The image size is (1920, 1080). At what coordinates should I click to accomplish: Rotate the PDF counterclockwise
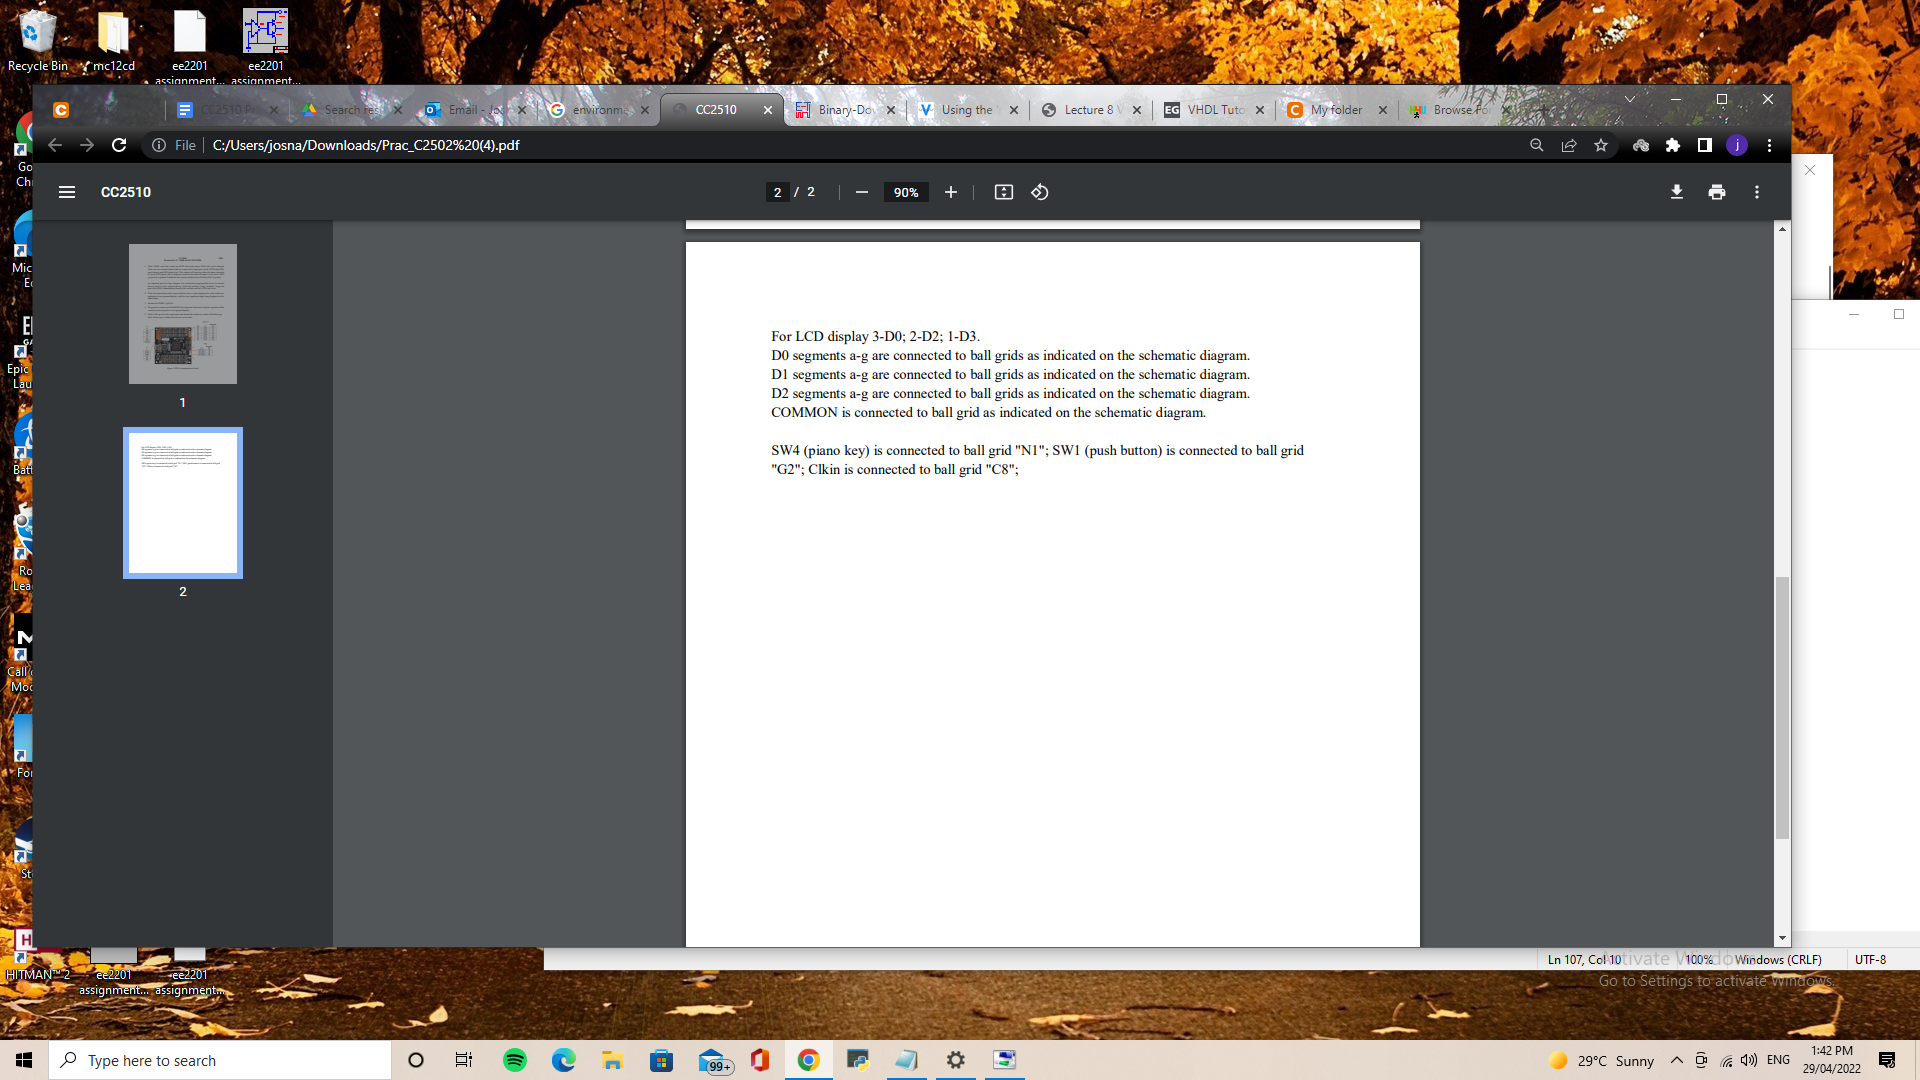pyautogui.click(x=1040, y=192)
